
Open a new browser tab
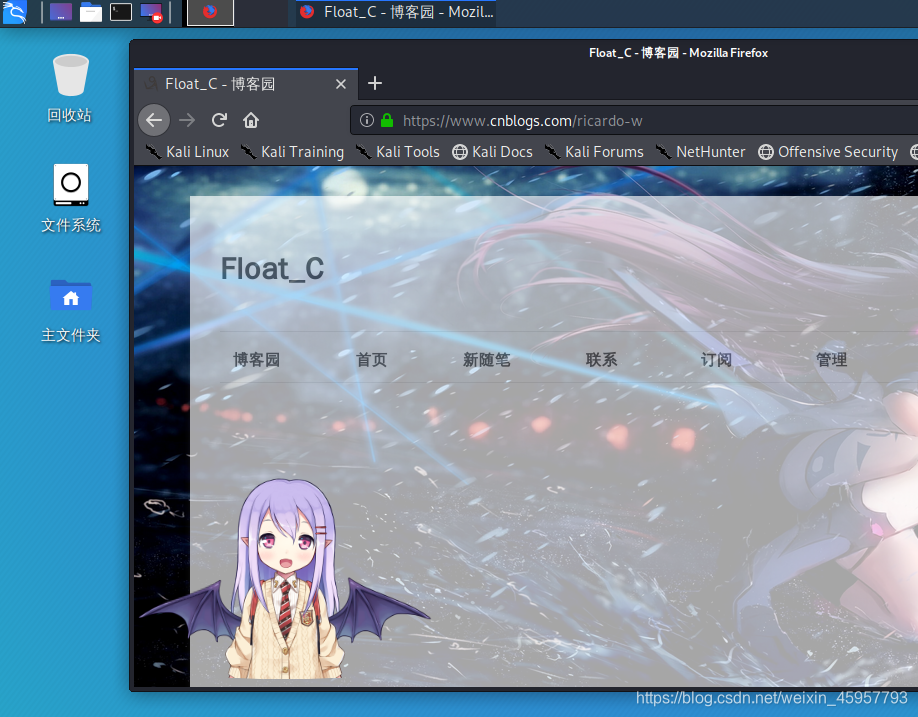pos(374,84)
